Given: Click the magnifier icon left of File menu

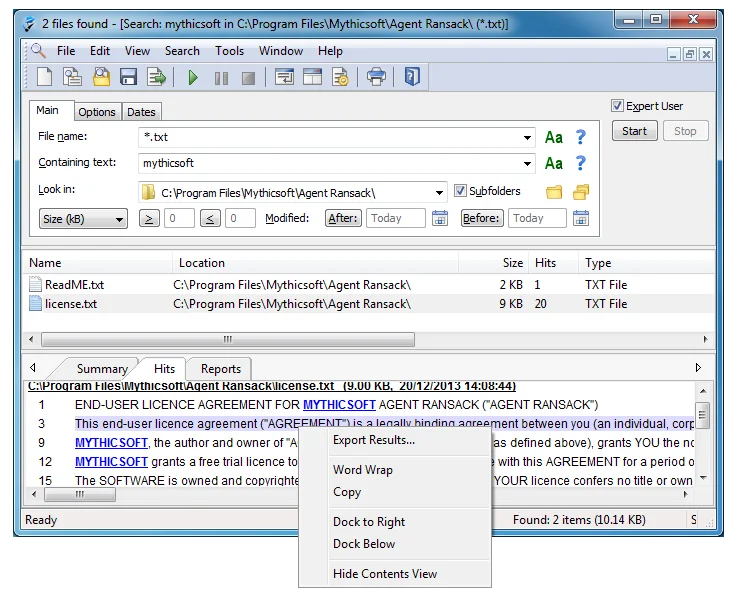Looking at the screenshot, I should 38,50.
